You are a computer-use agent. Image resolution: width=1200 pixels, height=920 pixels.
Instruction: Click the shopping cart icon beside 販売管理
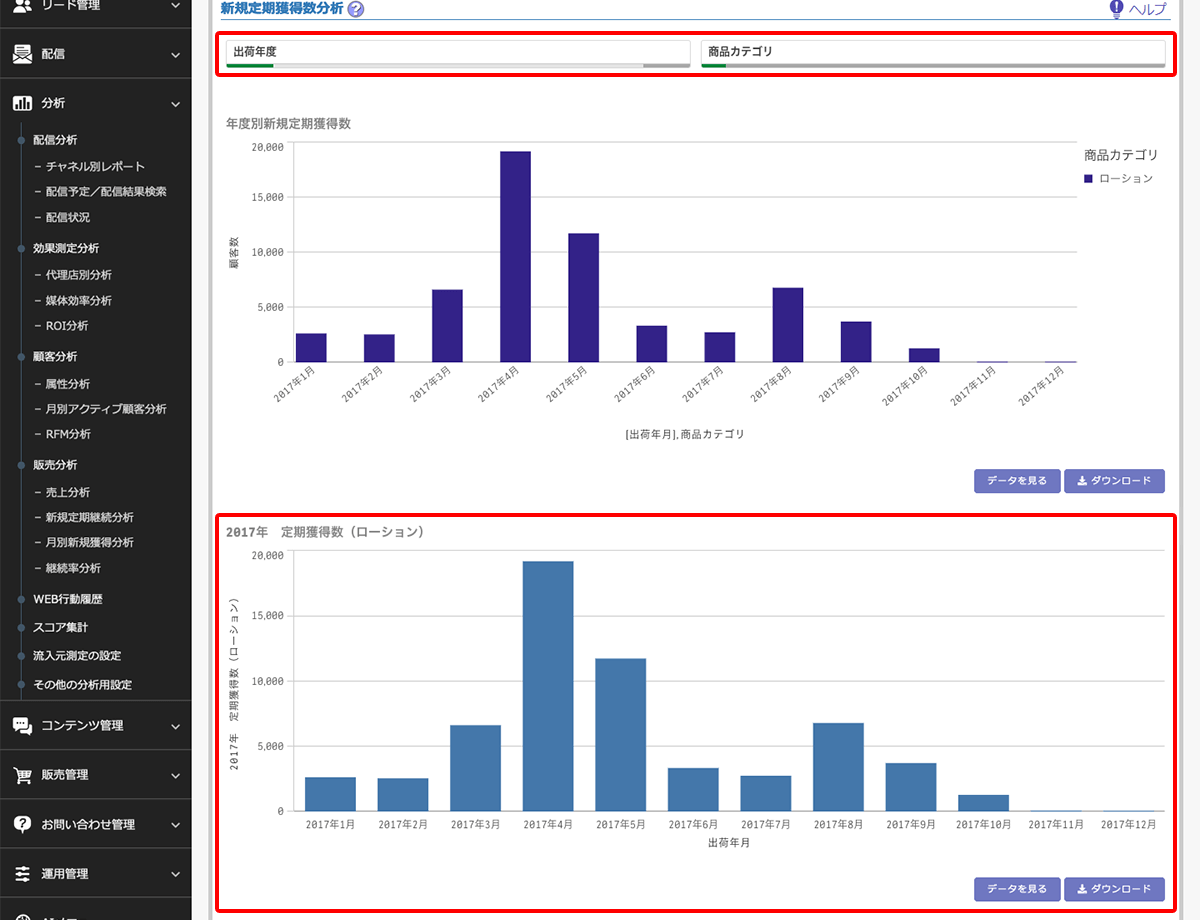click(22, 775)
